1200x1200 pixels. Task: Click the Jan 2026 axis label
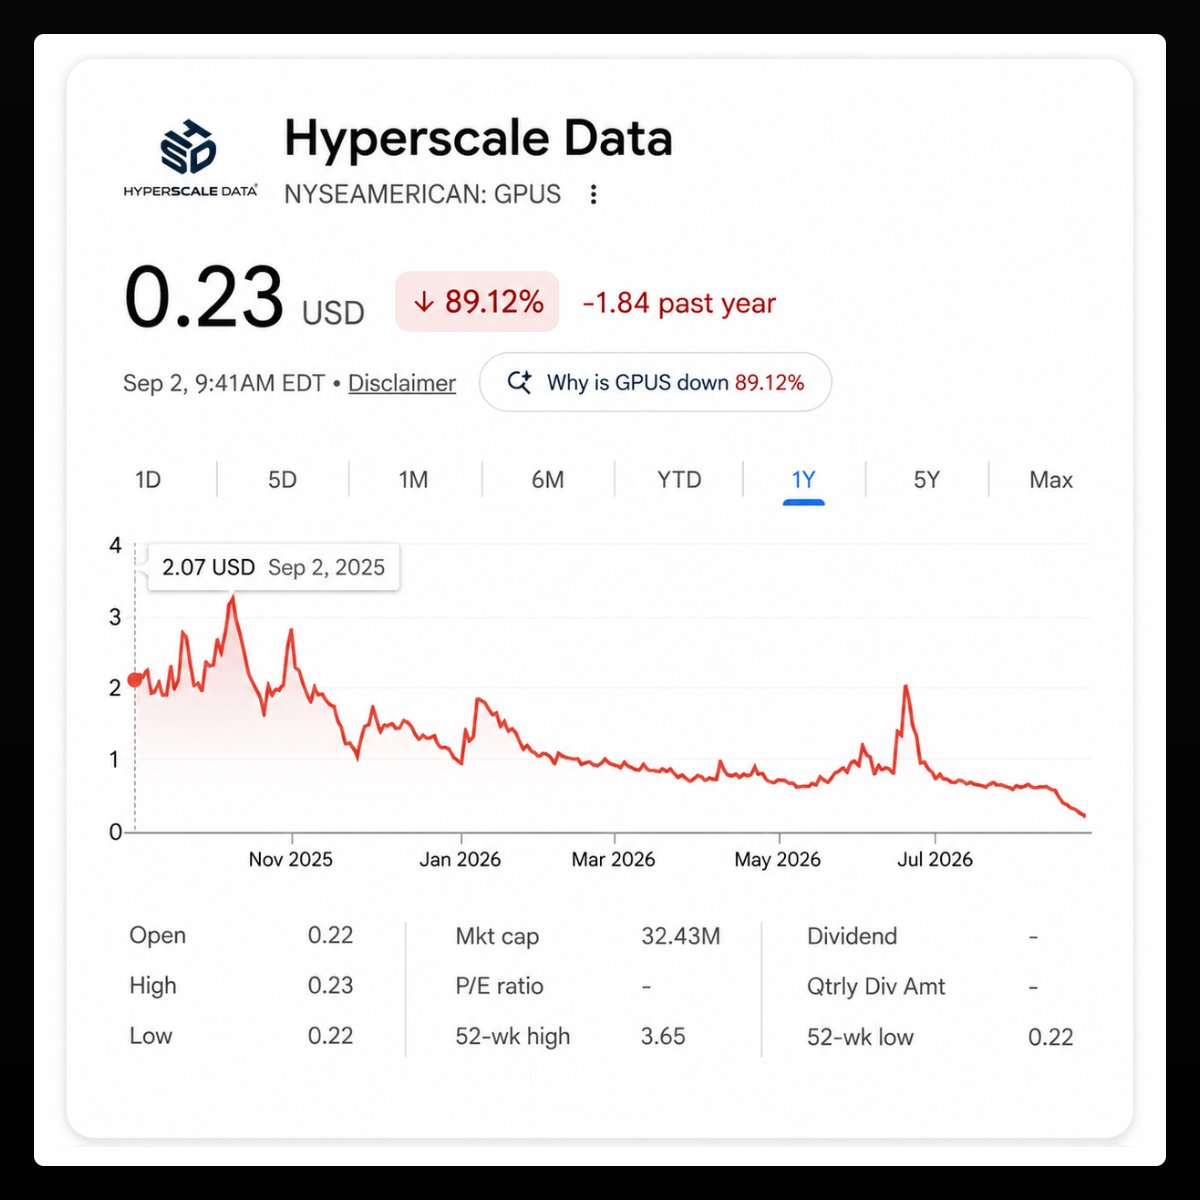[x=460, y=859]
